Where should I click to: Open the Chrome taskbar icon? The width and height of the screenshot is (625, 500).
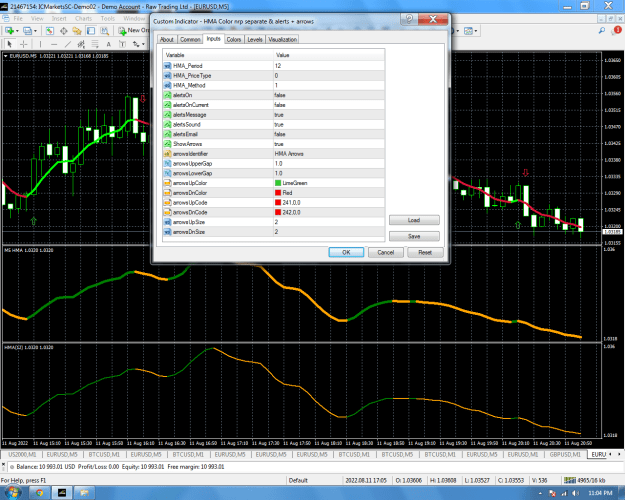click(39, 493)
